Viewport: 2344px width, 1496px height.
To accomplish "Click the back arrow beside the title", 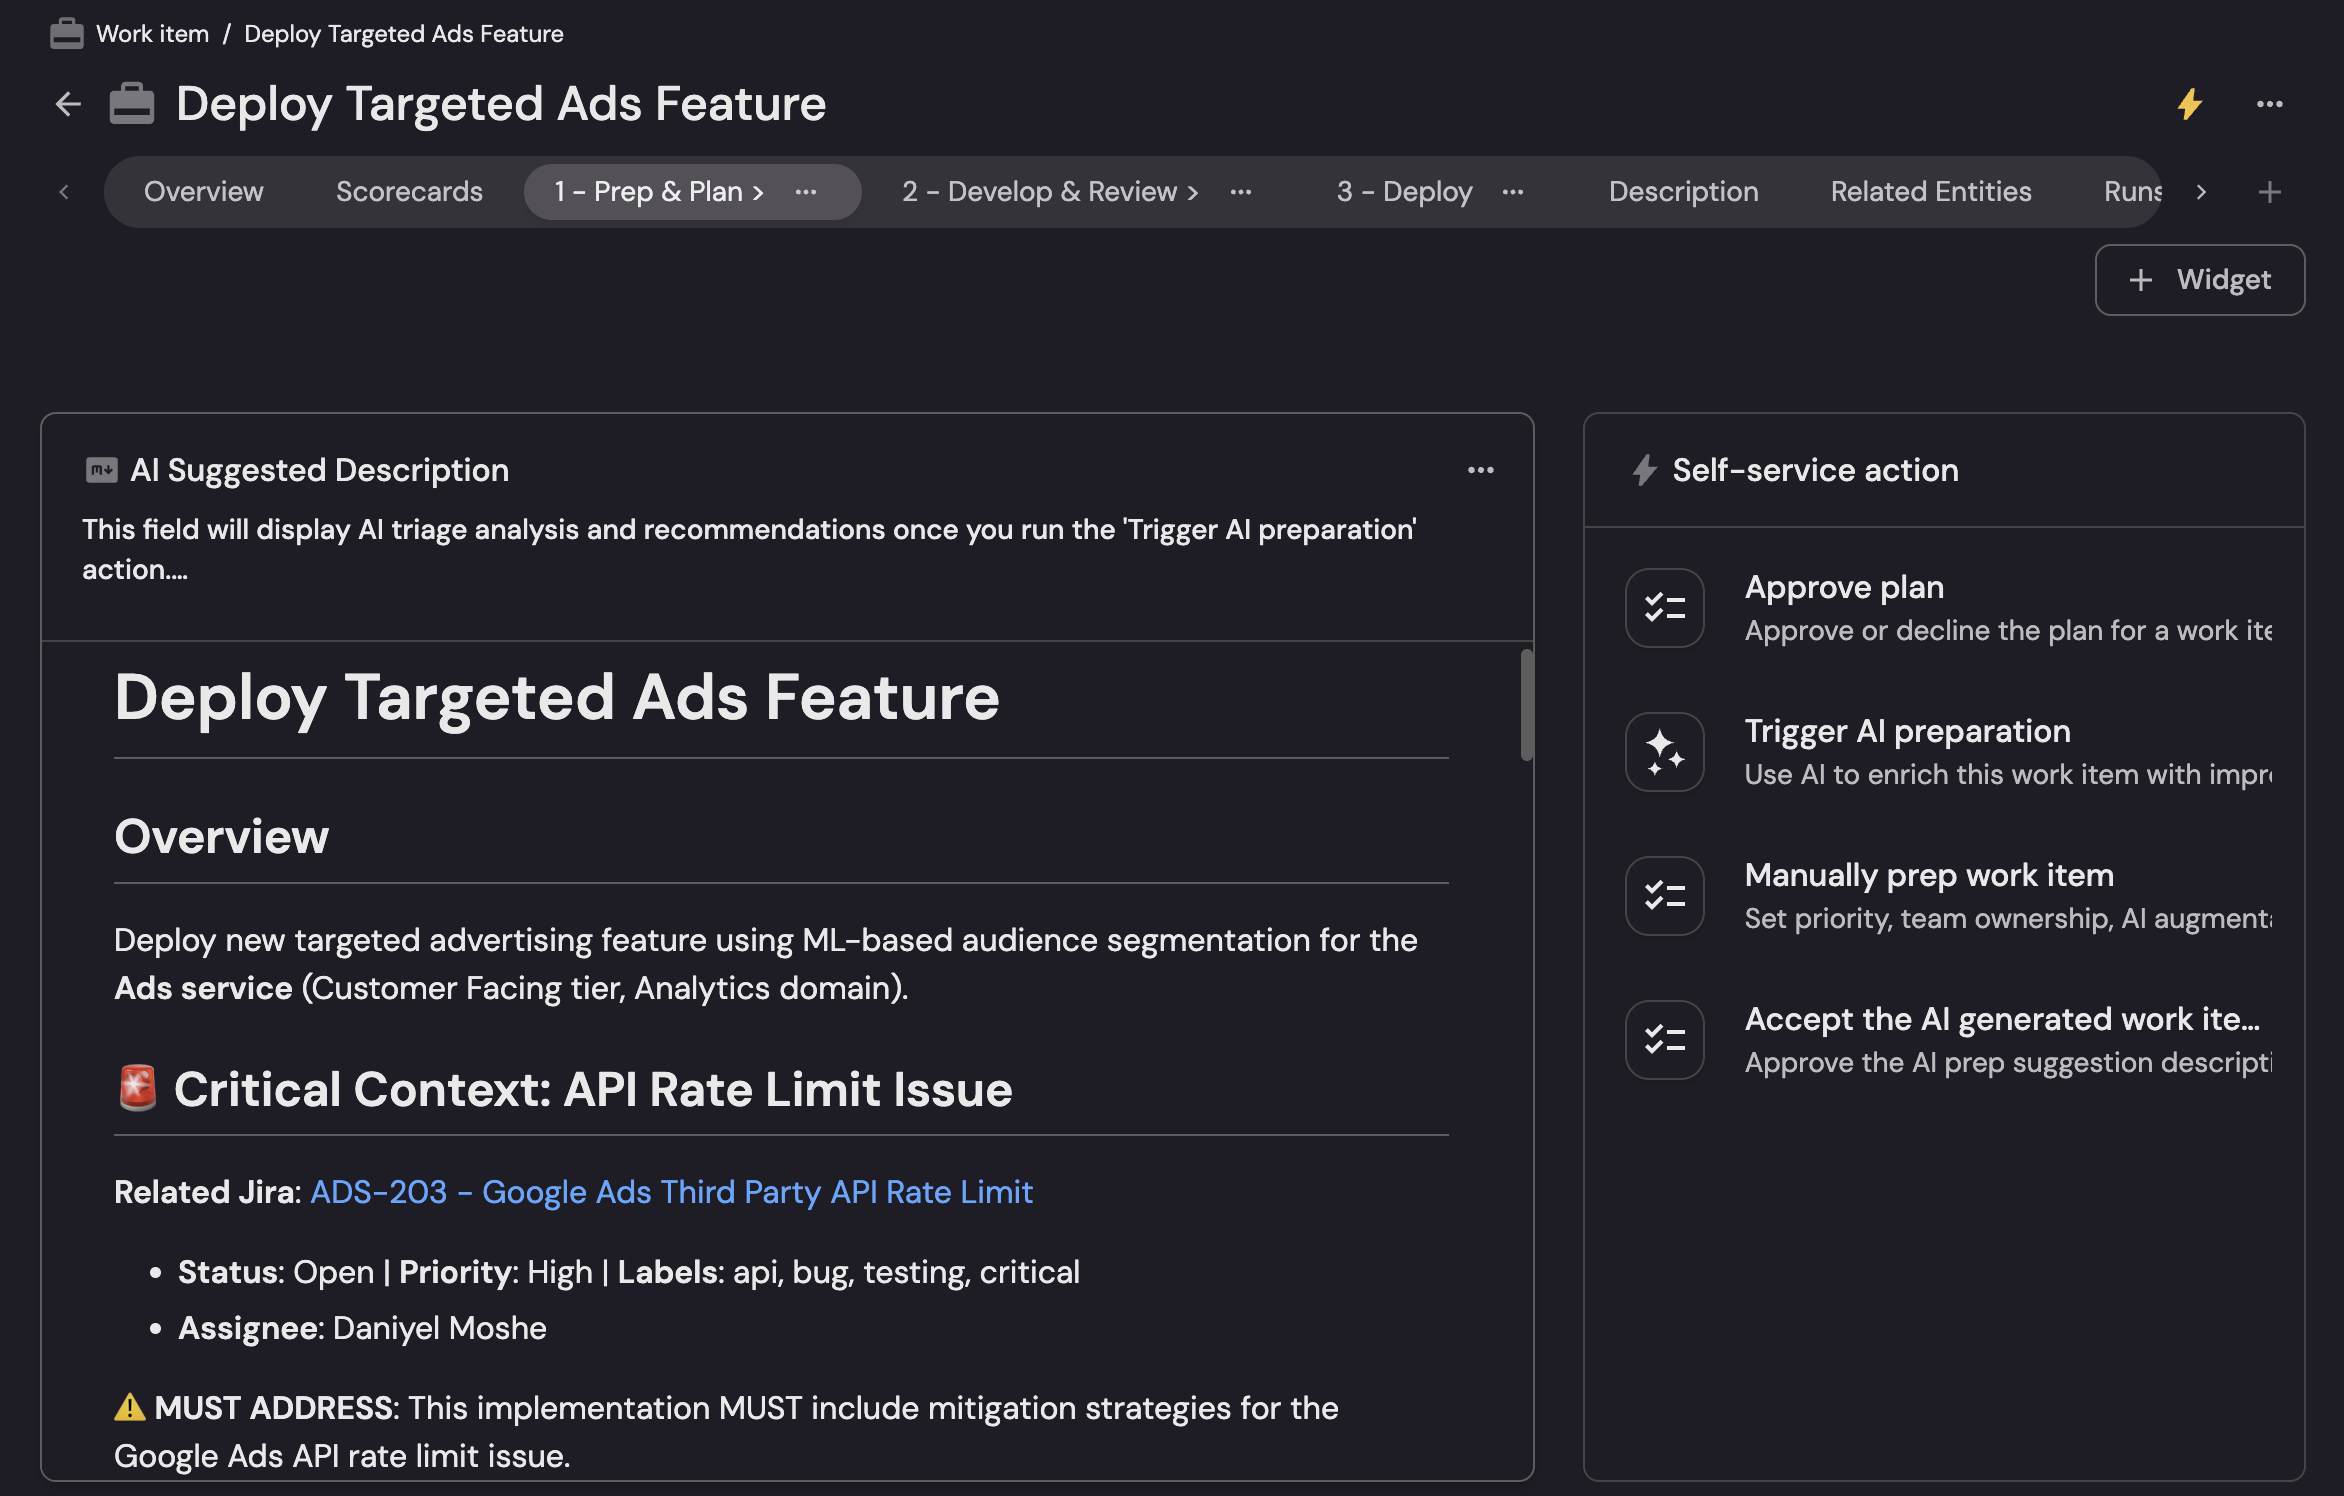I will [67, 104].
